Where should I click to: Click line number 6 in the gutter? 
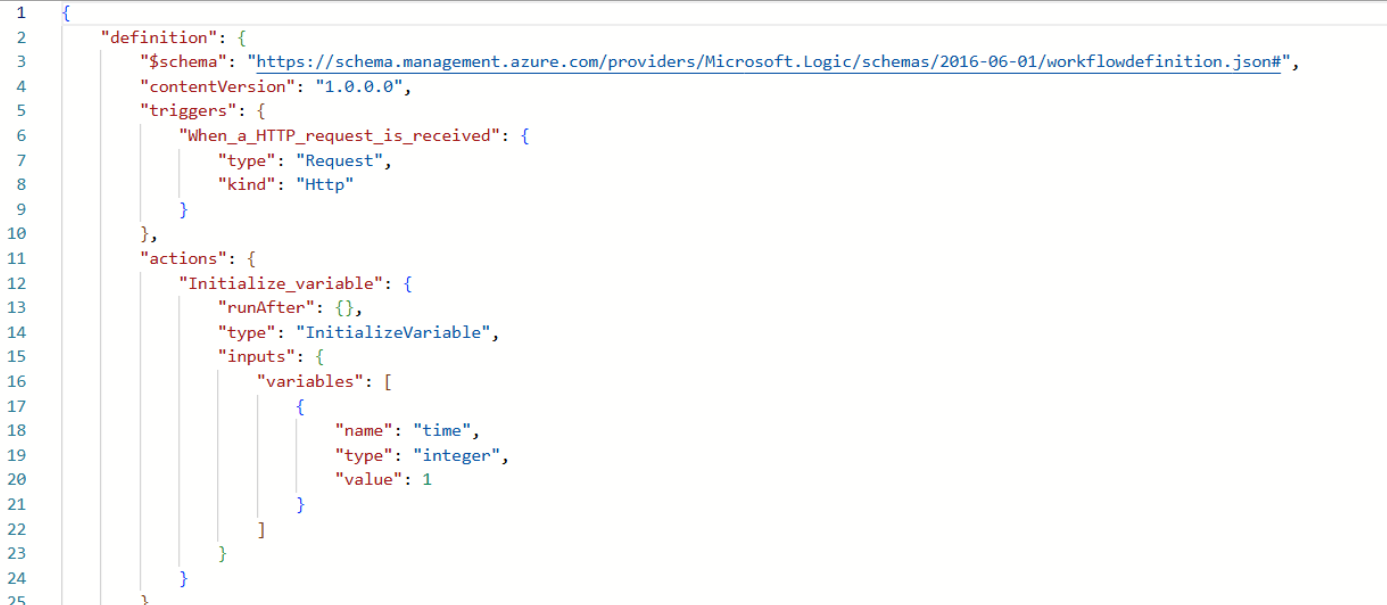pos(22,135)
